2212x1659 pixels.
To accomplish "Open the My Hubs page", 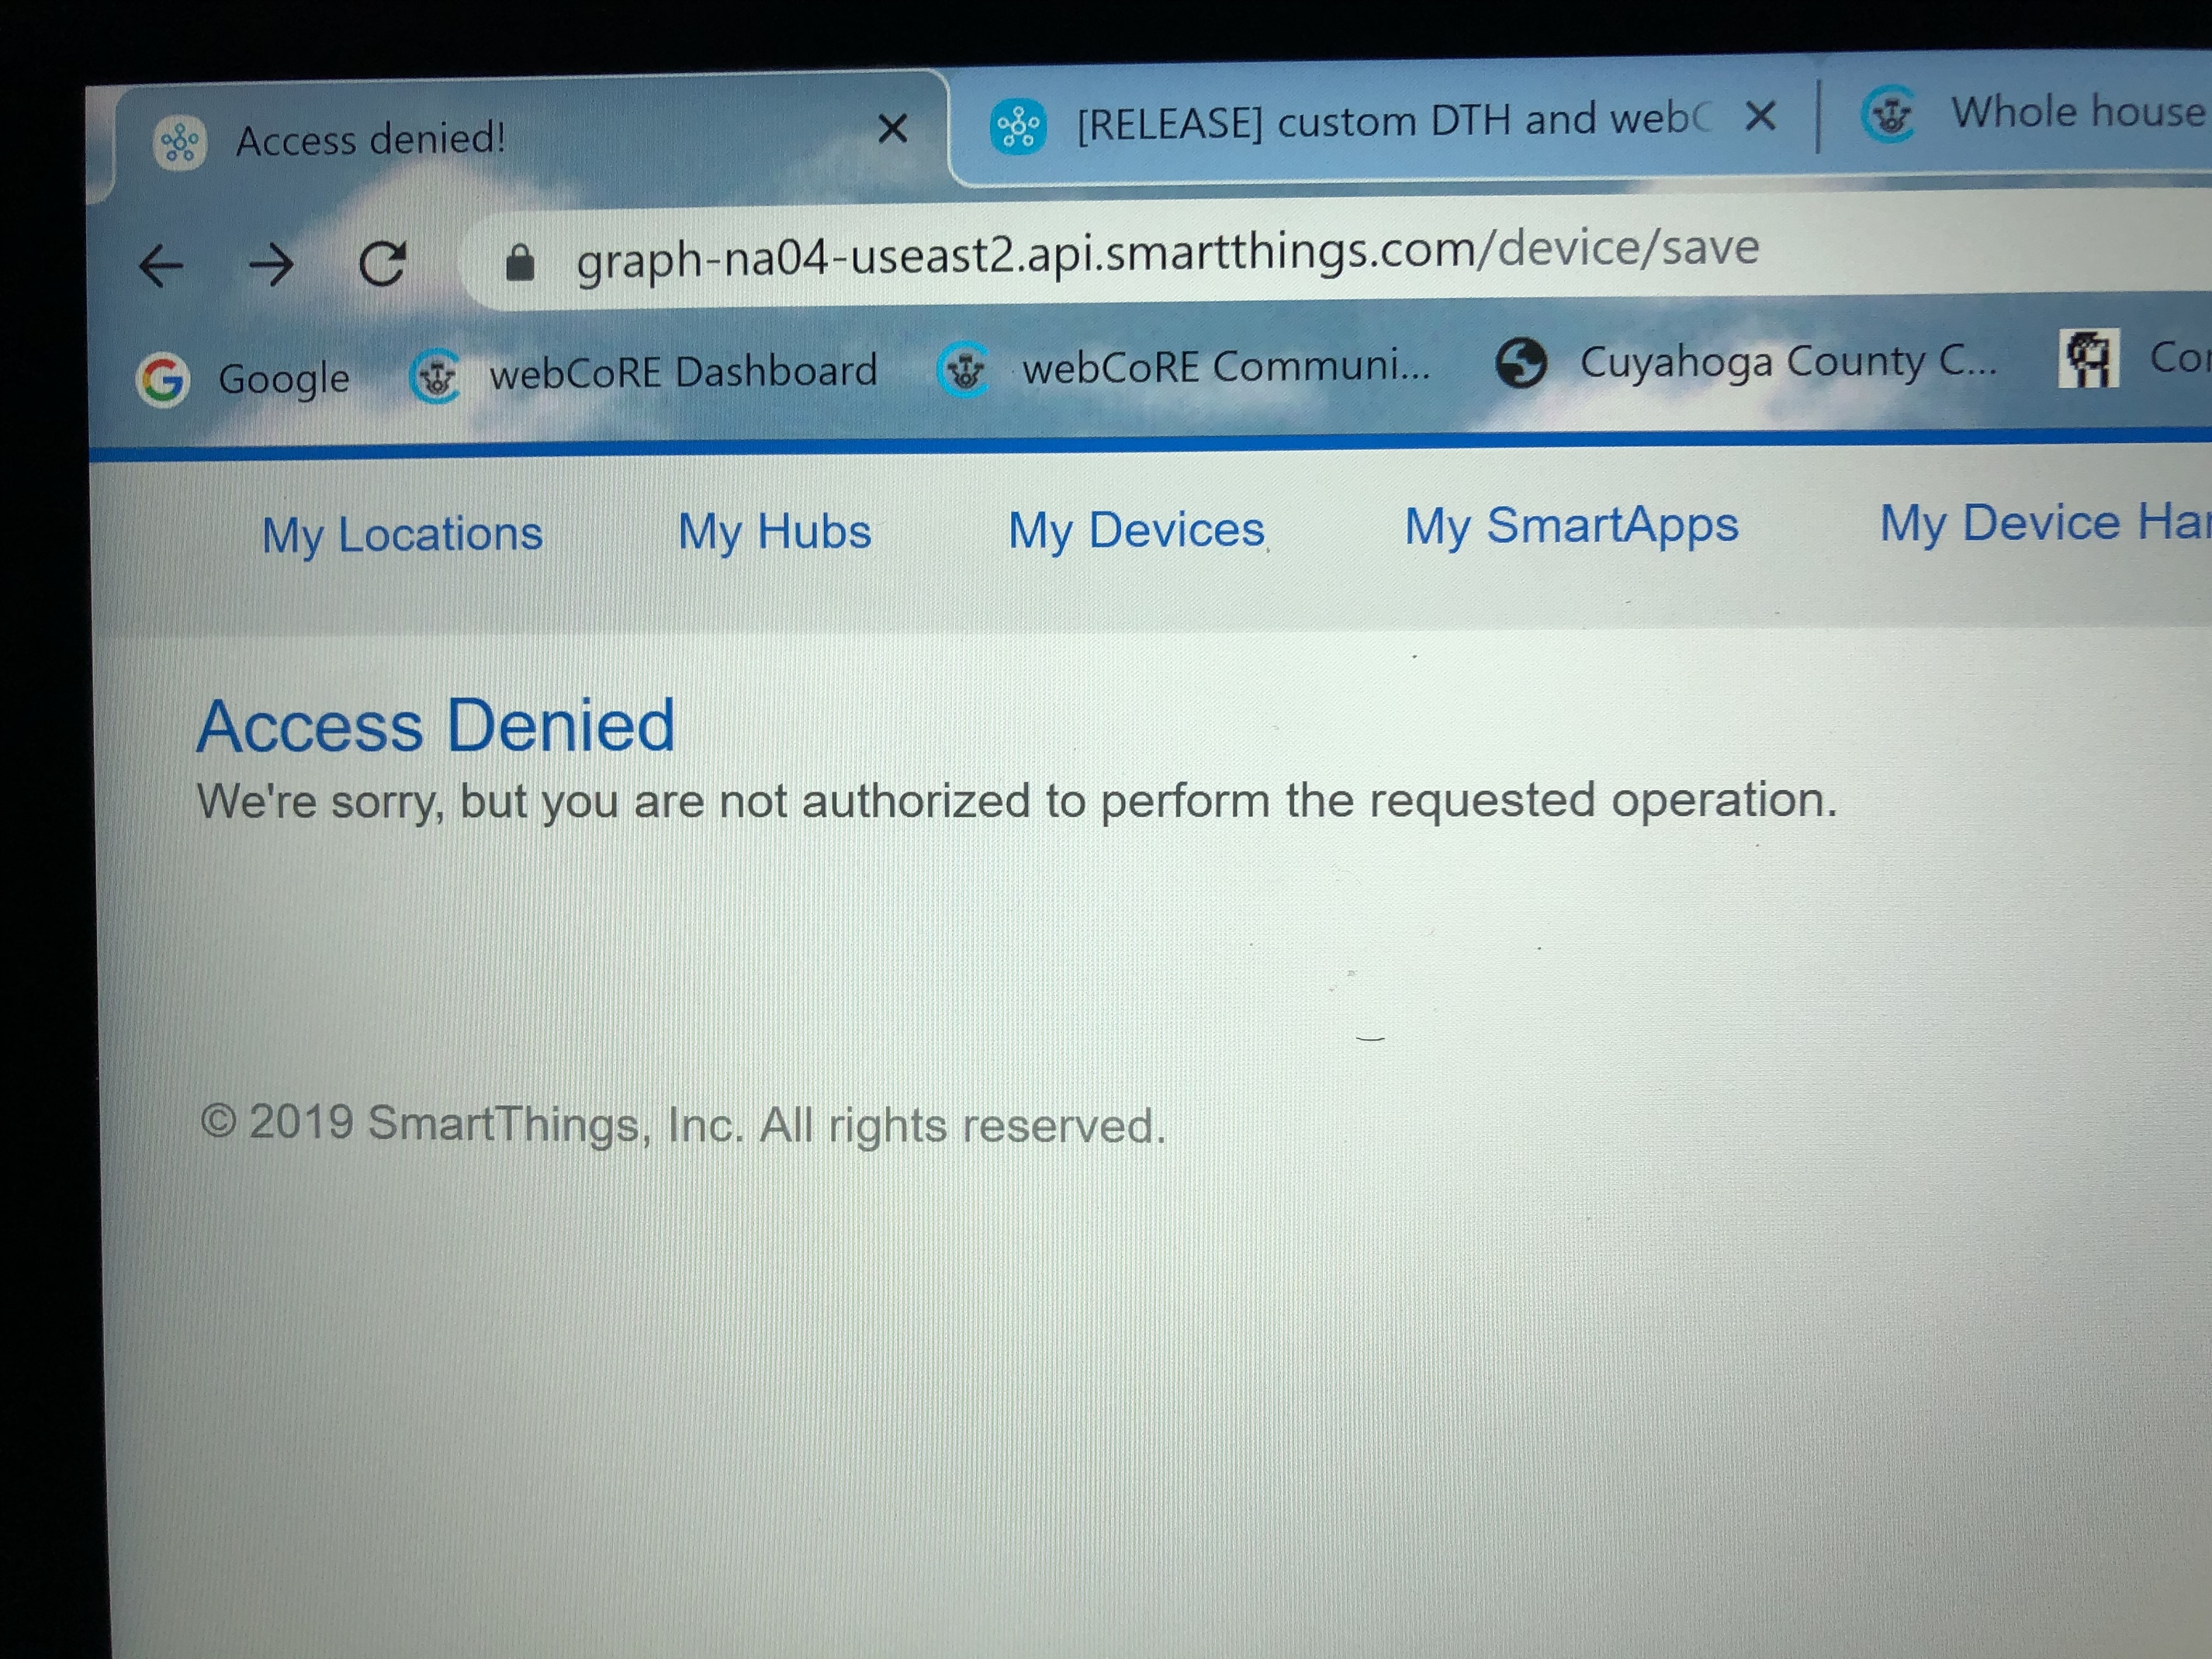I will (774, 531).
